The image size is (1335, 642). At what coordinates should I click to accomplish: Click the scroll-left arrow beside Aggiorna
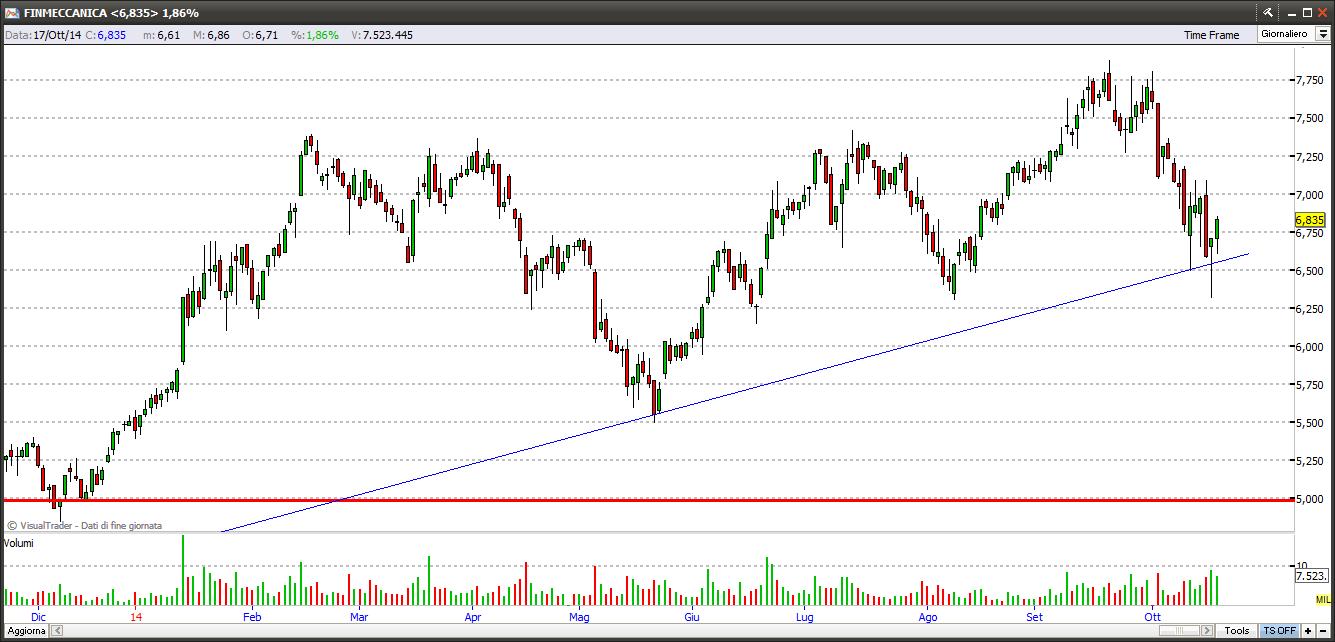[x=56, y=631]
